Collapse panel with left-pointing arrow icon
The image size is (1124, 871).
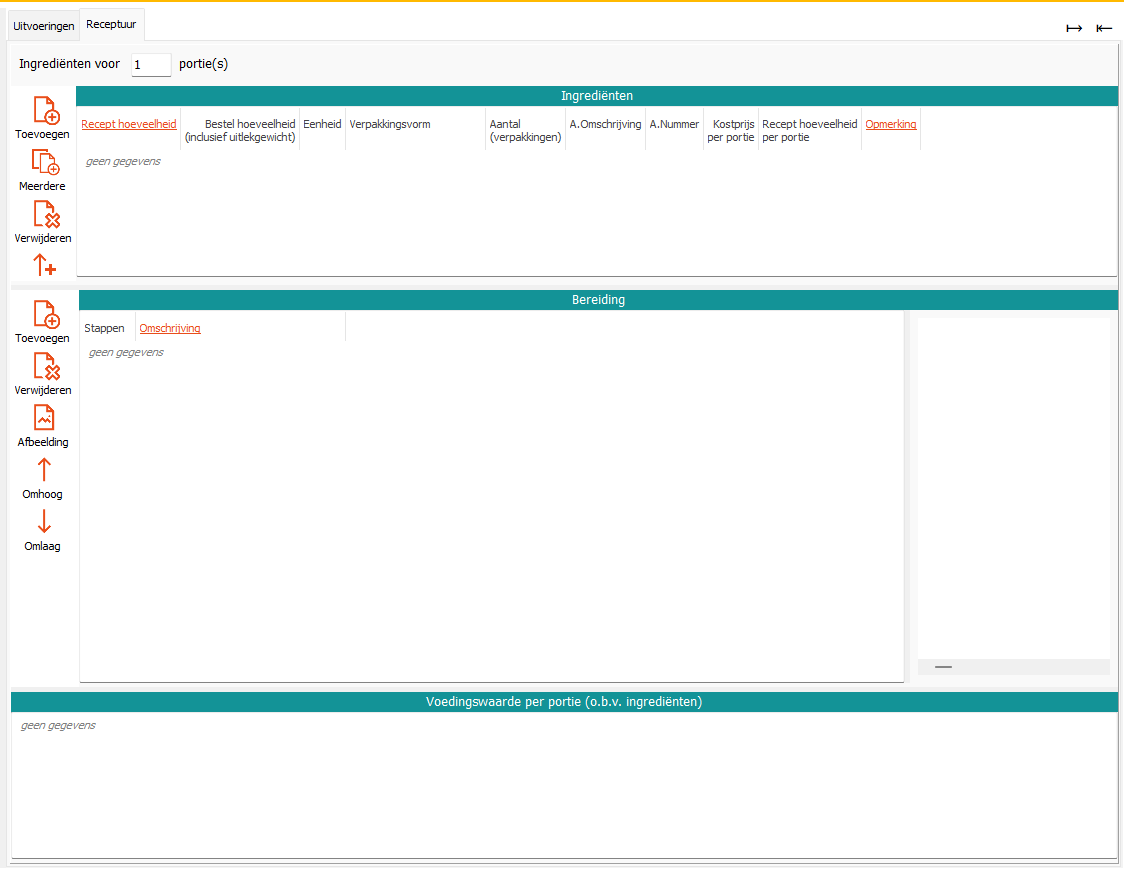pos(1104,28)
